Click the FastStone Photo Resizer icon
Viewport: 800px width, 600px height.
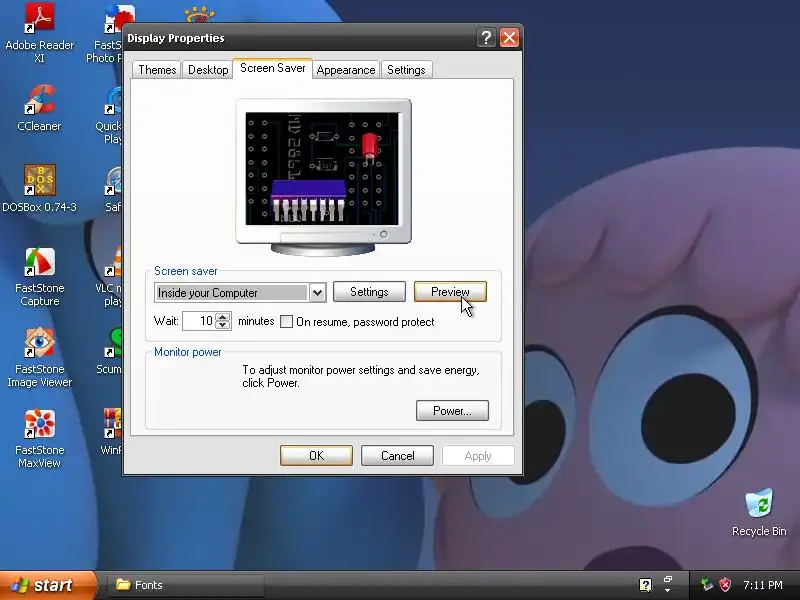(x=105, y=32)
